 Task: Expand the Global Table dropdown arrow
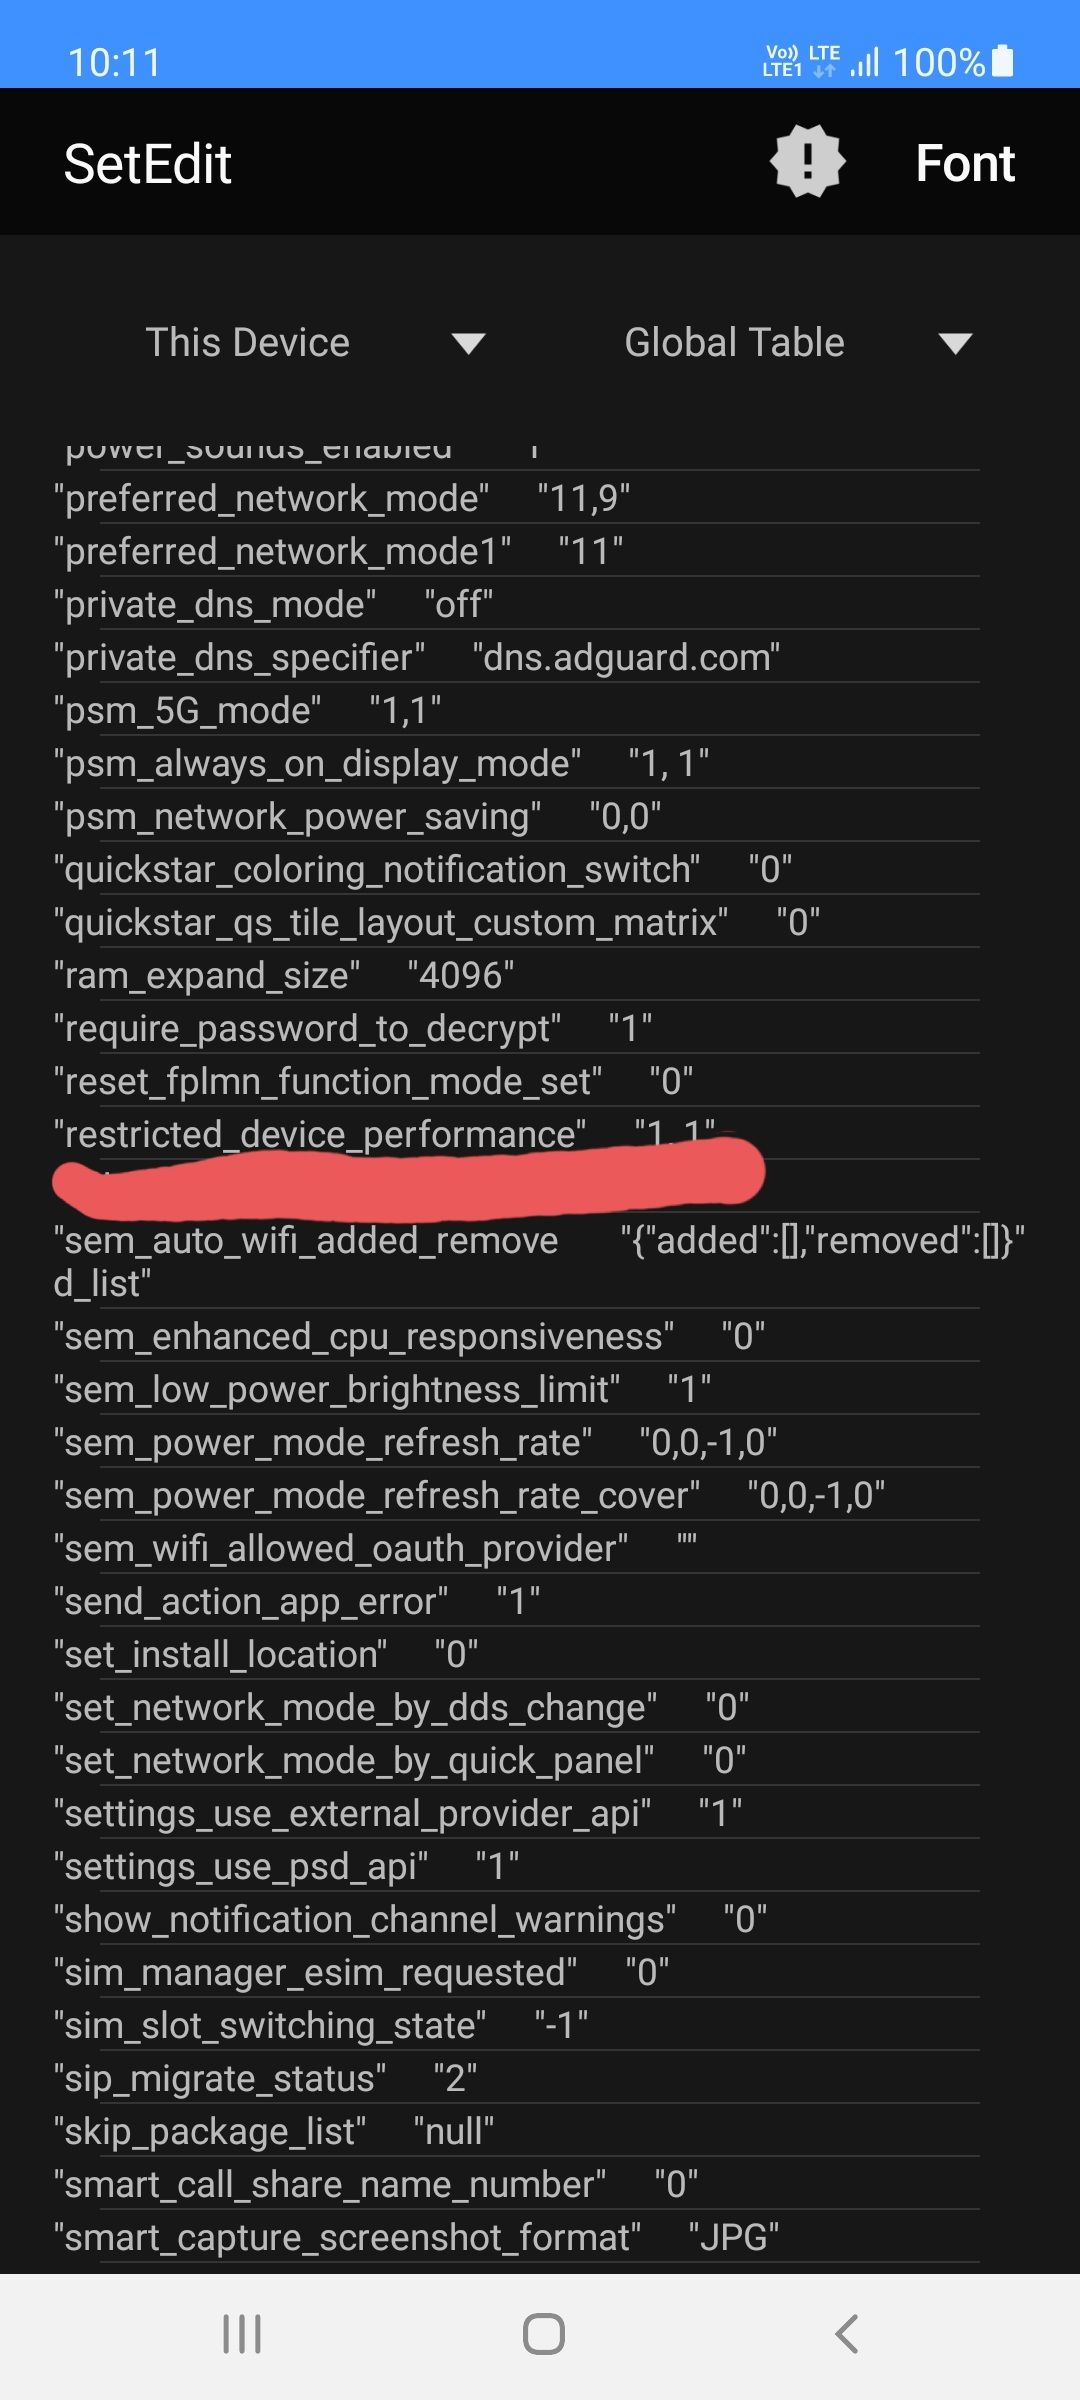[955, 344]
